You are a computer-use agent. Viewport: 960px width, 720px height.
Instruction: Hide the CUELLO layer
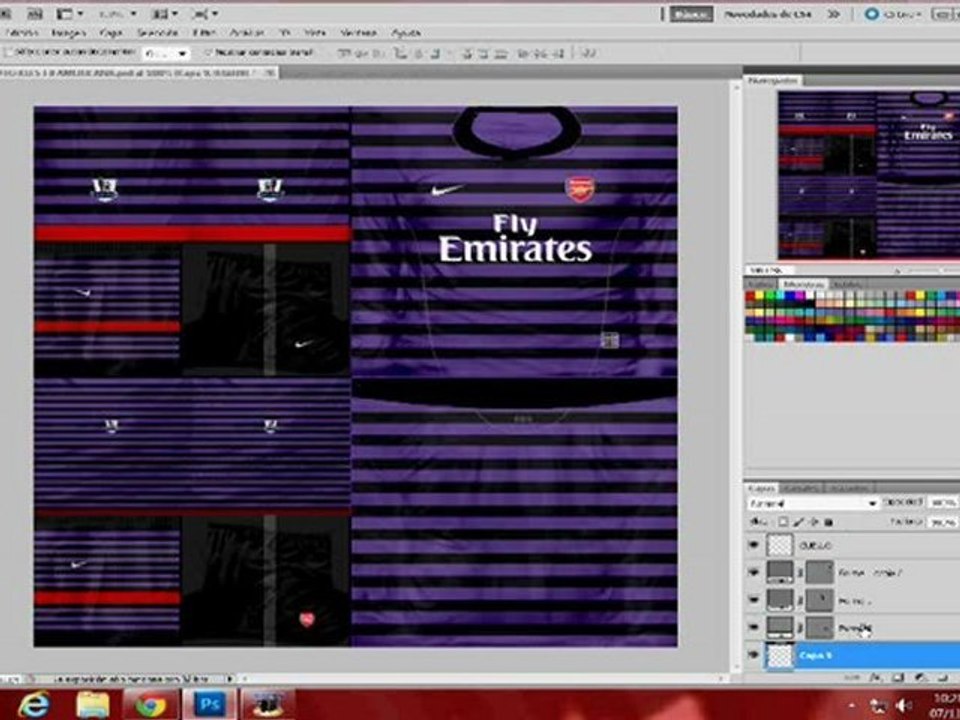[754, 544]
